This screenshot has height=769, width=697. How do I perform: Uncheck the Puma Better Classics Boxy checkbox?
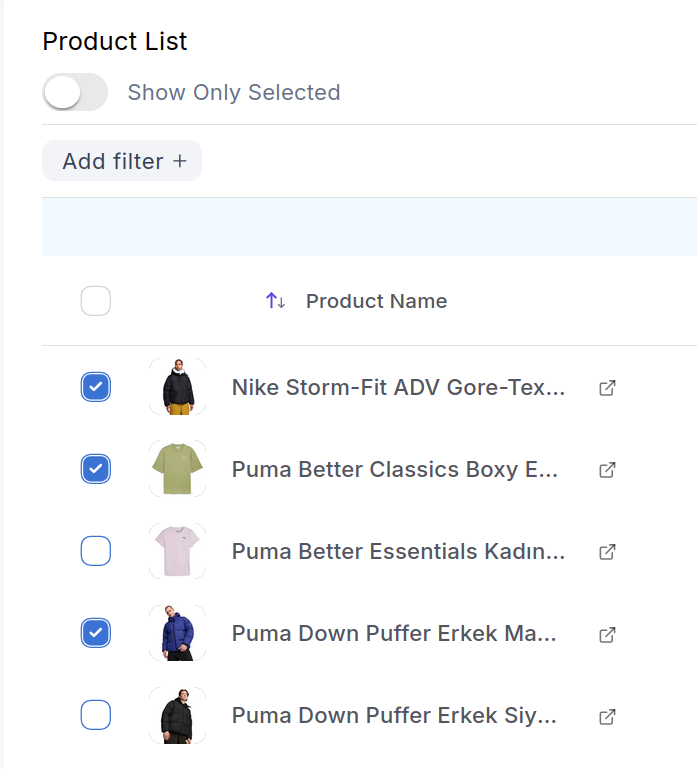click(x=96, y=469)
